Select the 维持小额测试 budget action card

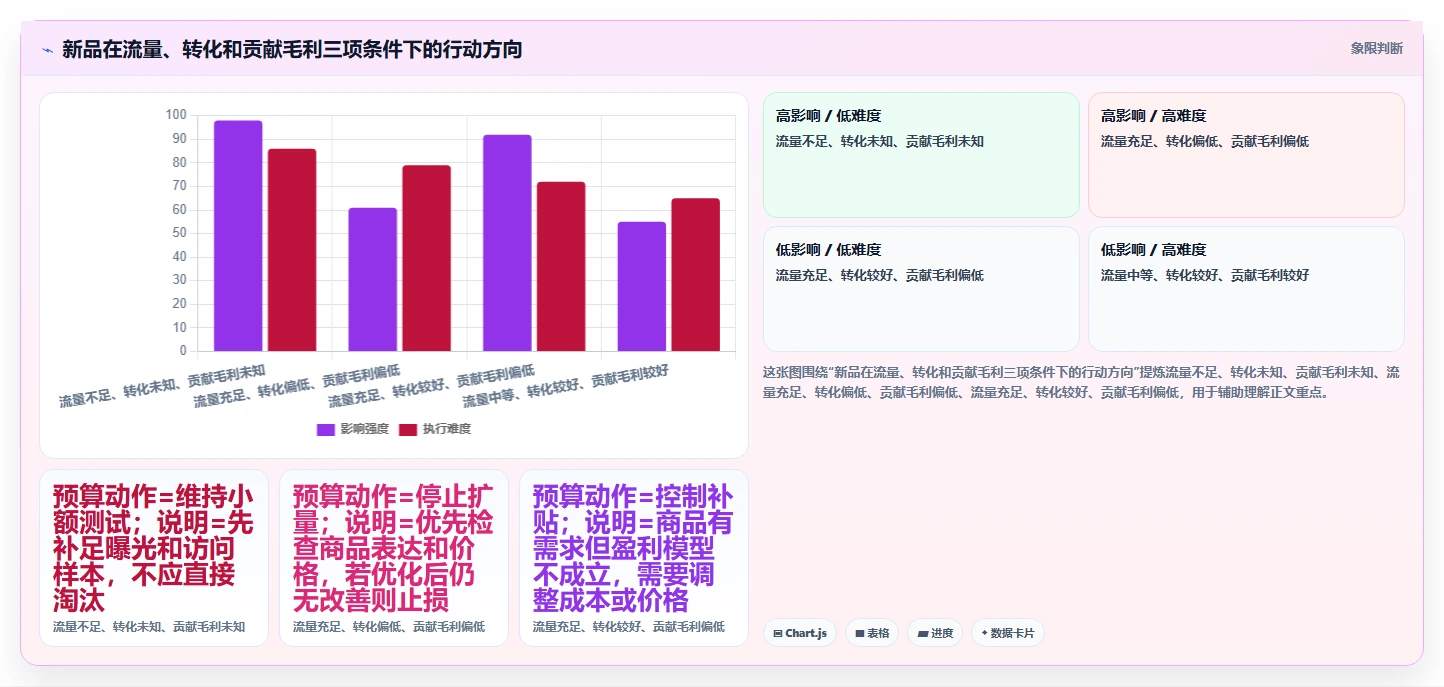[x=154, y=558]
